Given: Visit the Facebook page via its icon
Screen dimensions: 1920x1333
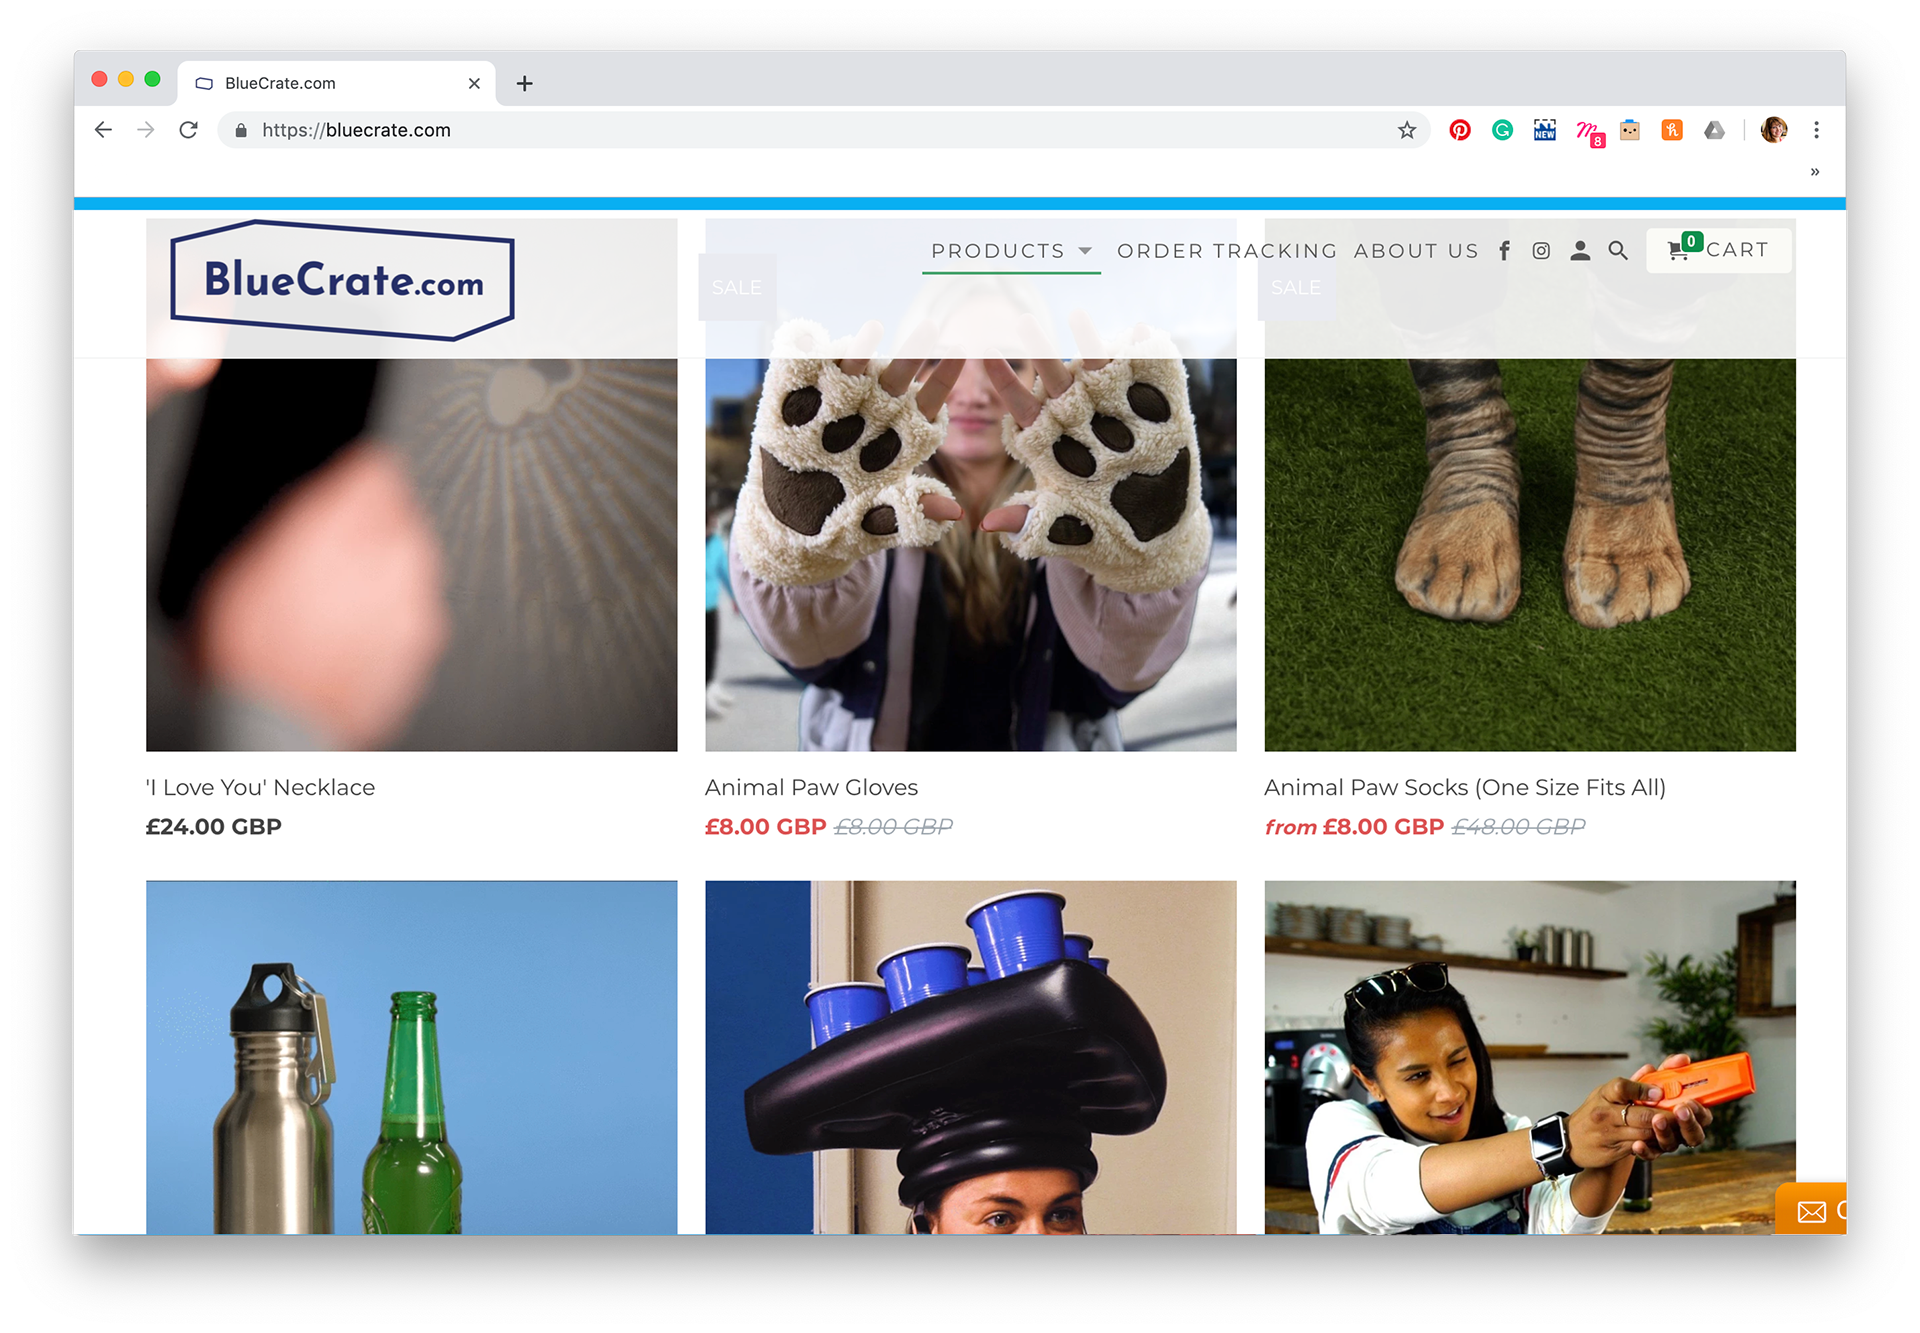Looking at the screenshot, I should [x=1504, y=251].
